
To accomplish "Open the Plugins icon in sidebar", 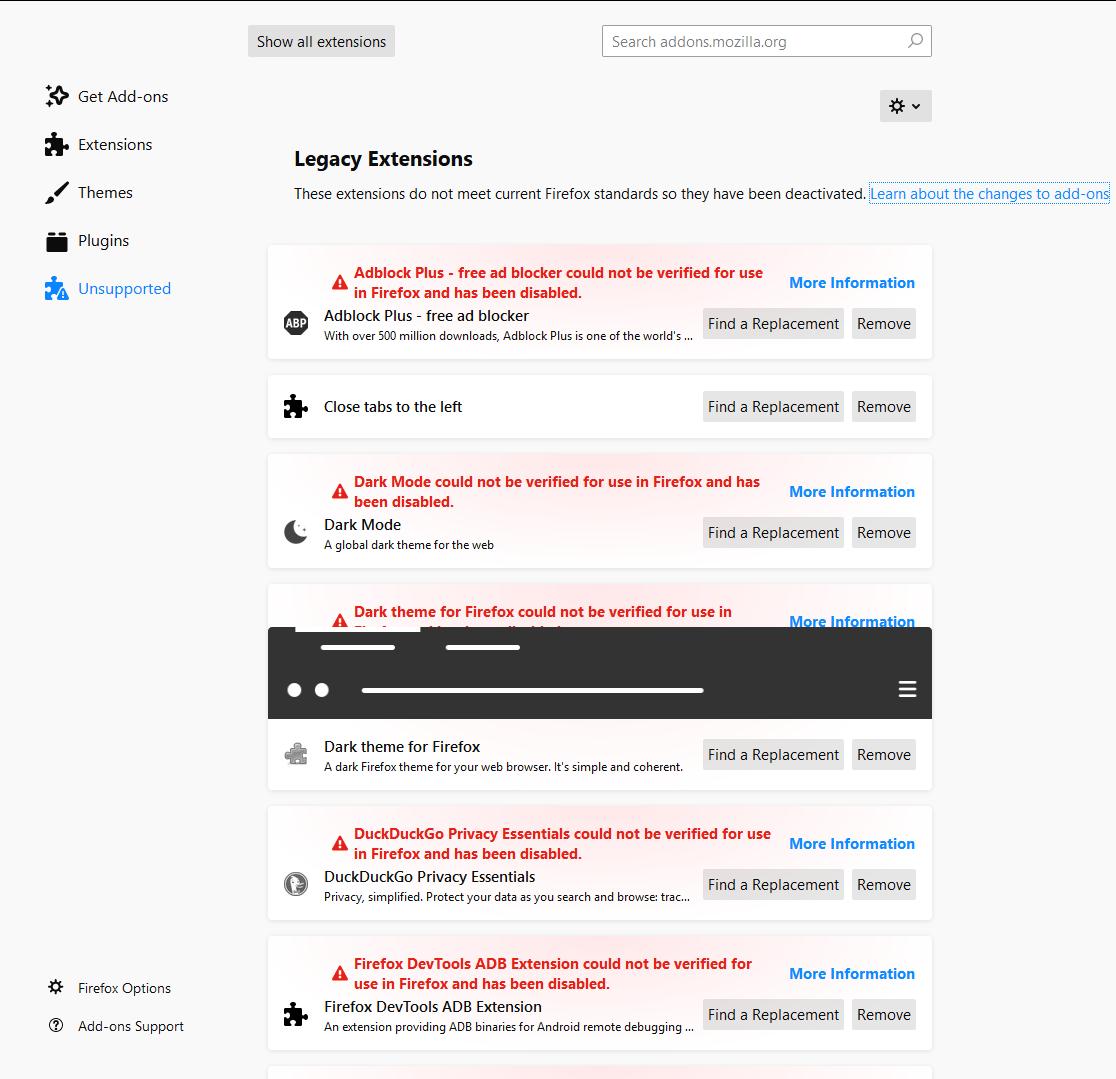I will [56, 240].
